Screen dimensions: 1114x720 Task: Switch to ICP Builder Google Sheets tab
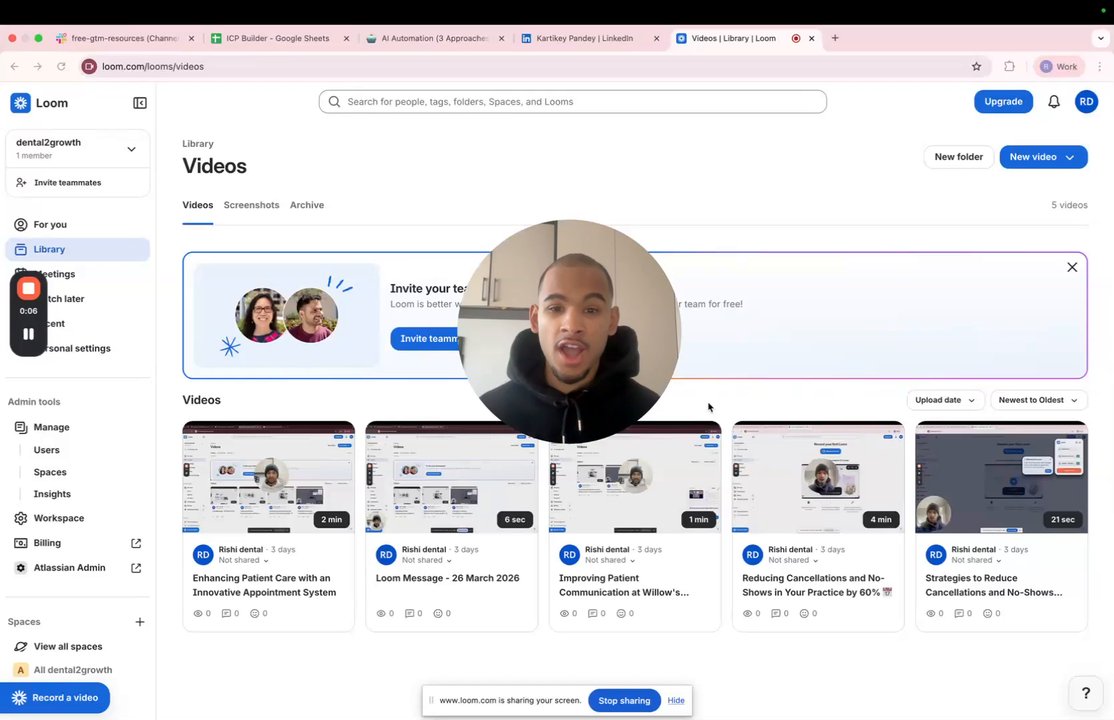pos(278,38)
